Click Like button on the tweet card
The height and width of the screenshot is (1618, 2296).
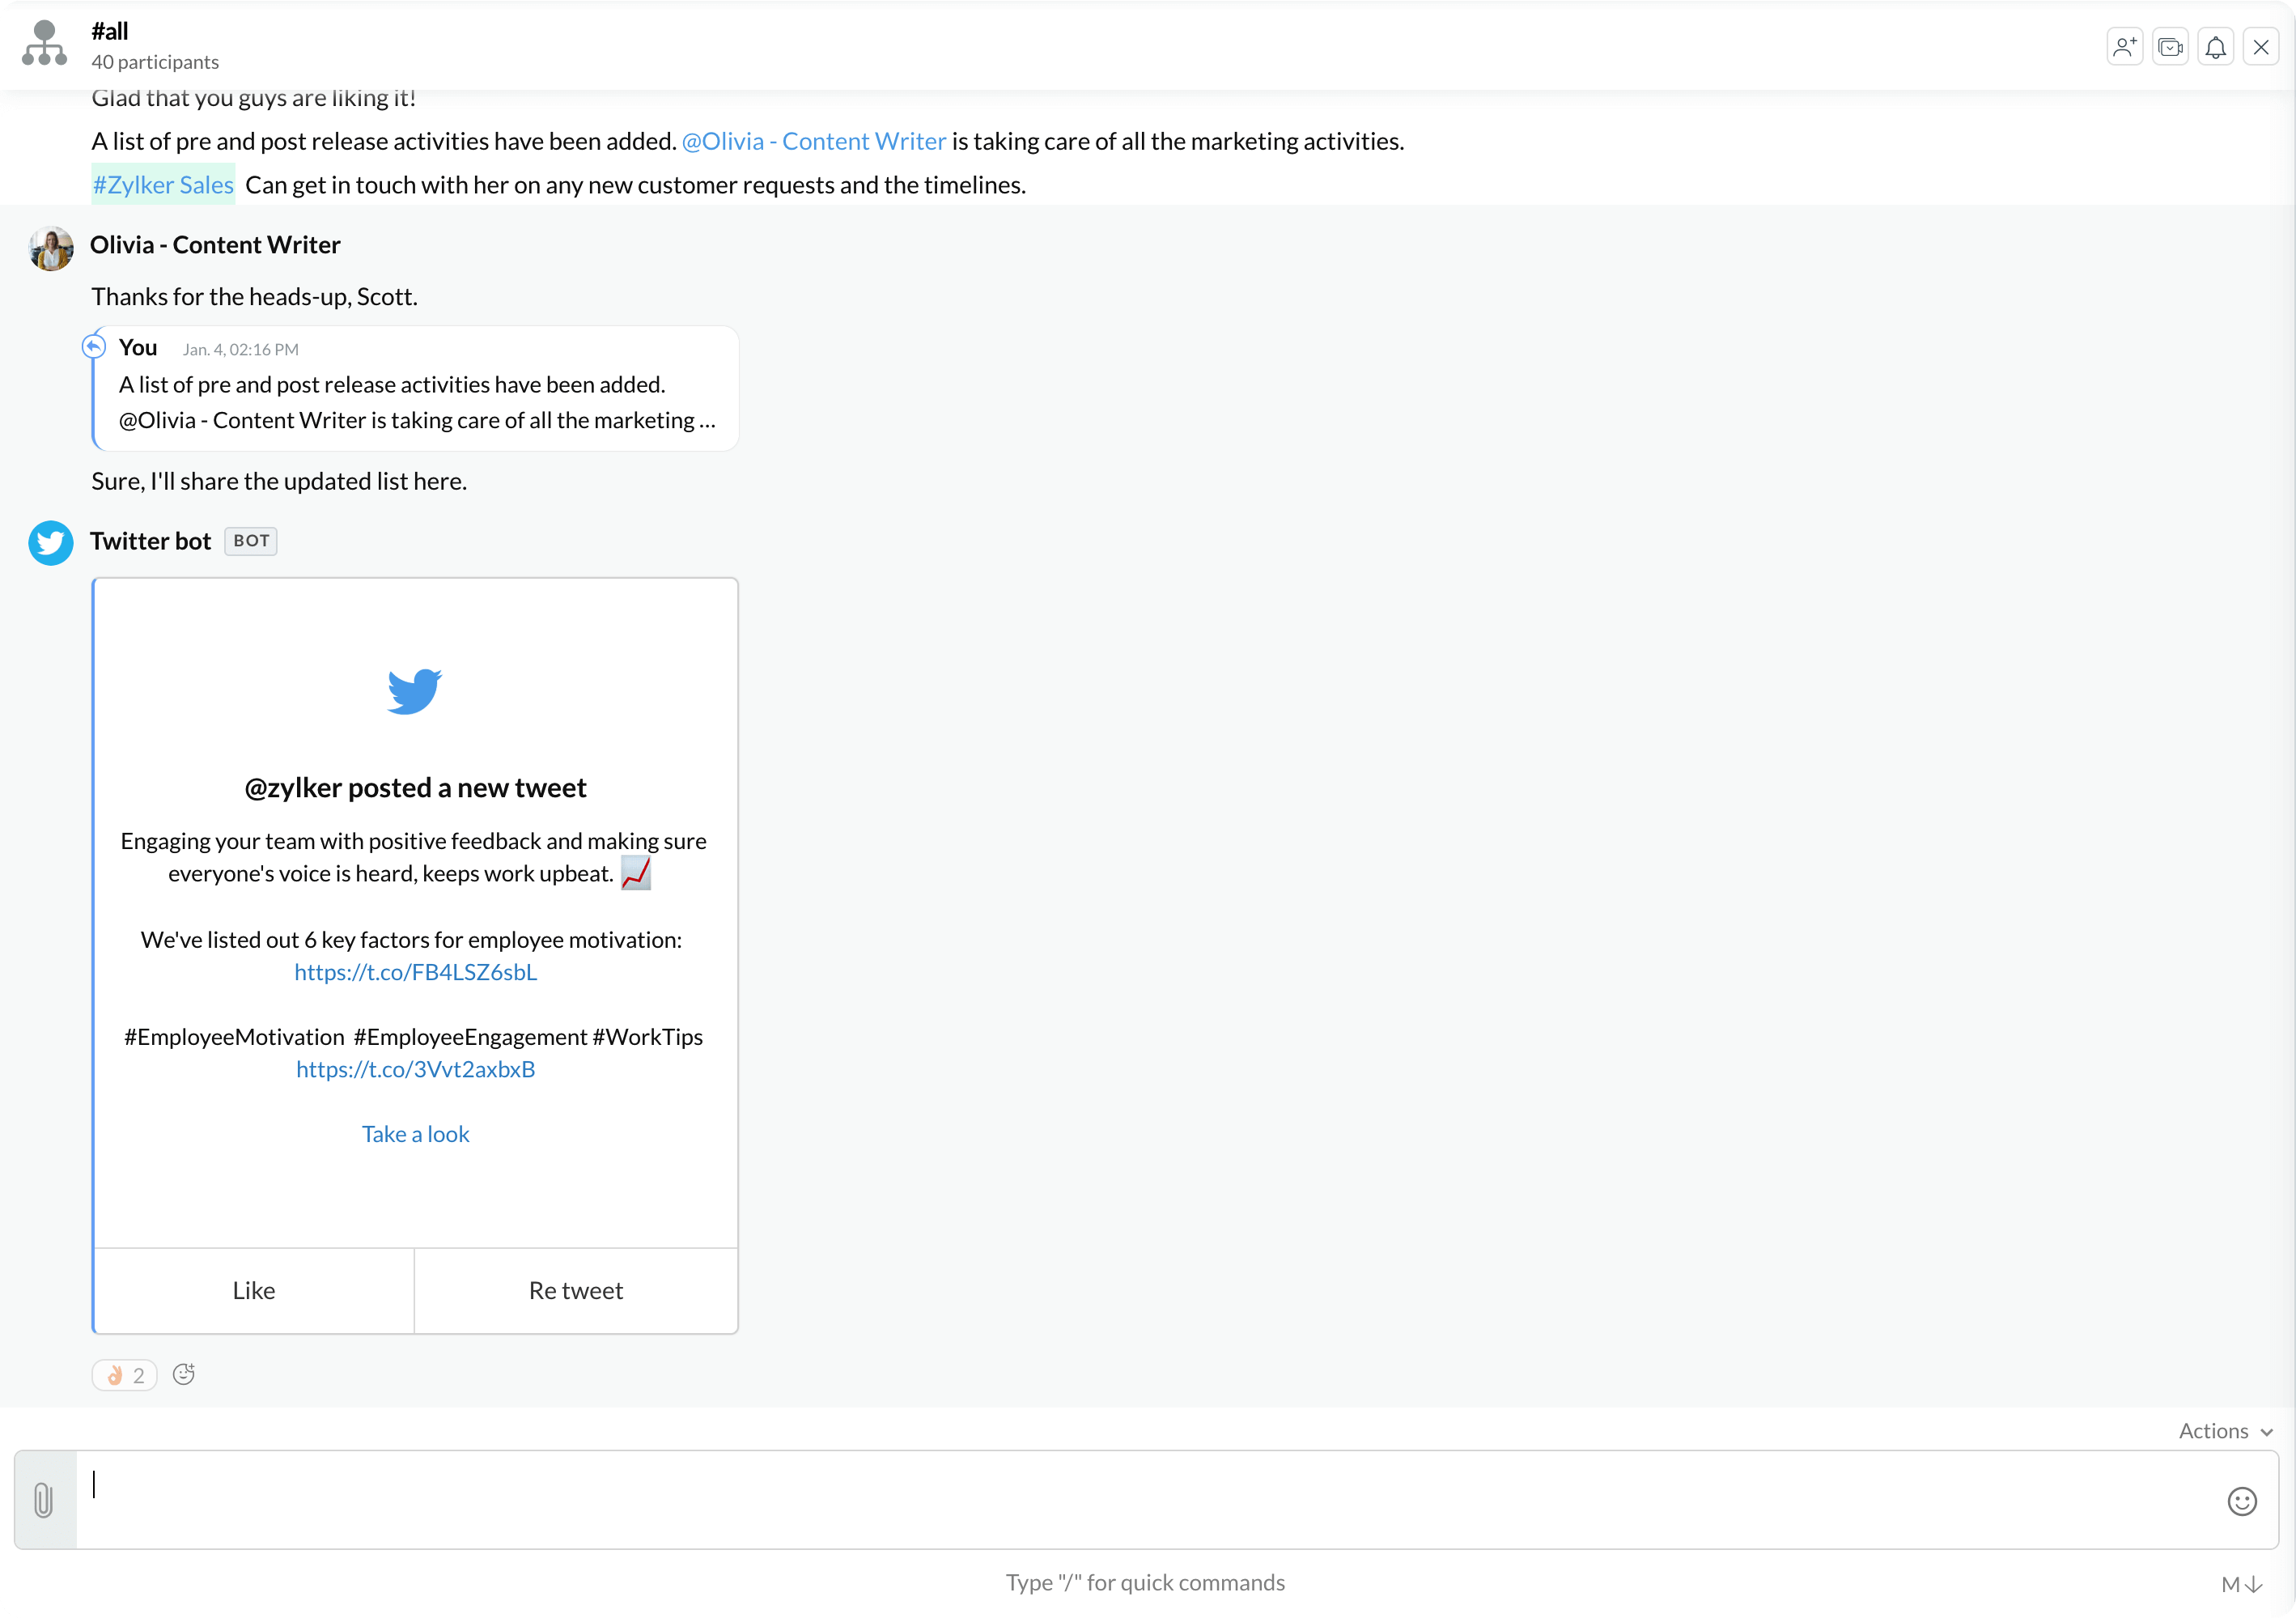[x=254, y=1289]
